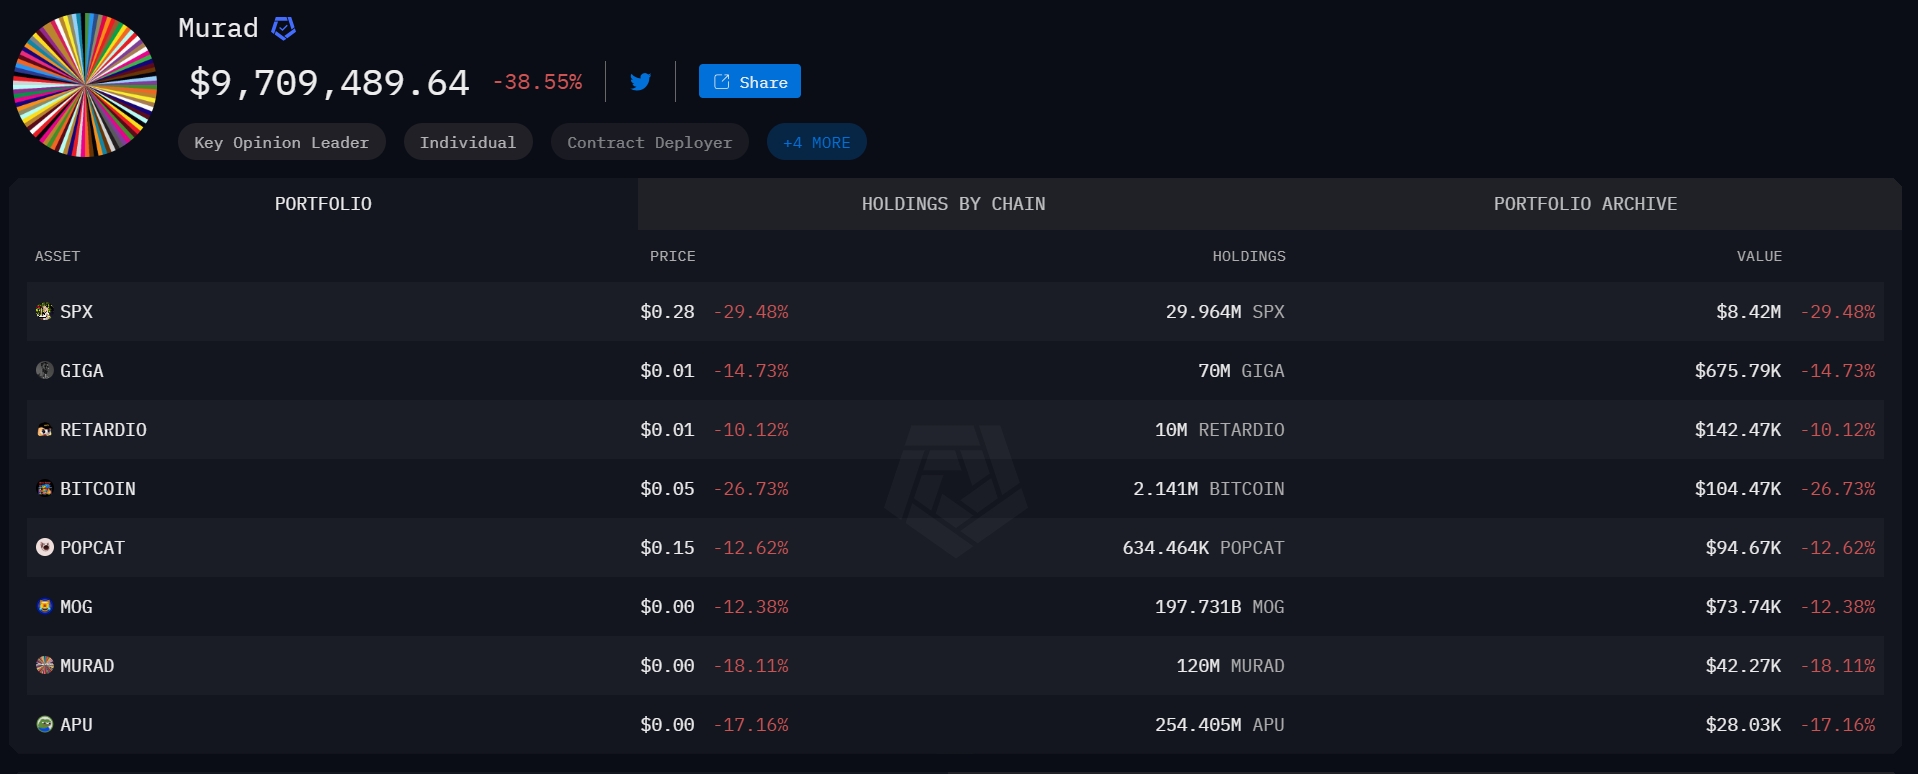Click the verified badge beside Murad
This screenshot has height=774, width=1918.
pos(284,29)
